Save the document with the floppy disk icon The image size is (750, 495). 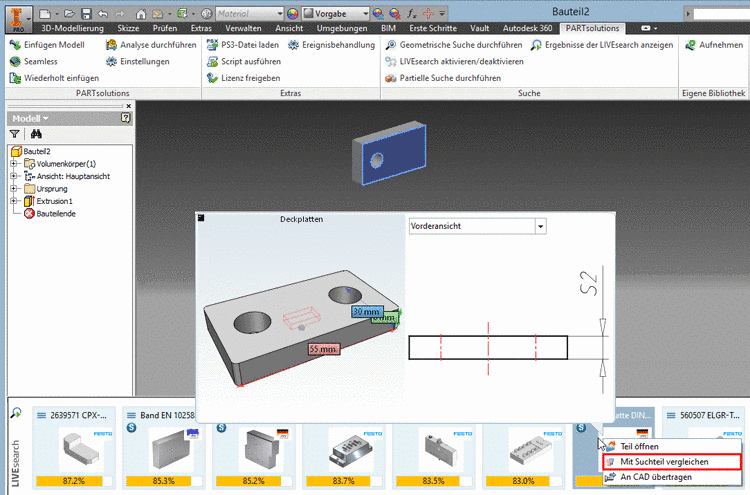pos(86,14)
